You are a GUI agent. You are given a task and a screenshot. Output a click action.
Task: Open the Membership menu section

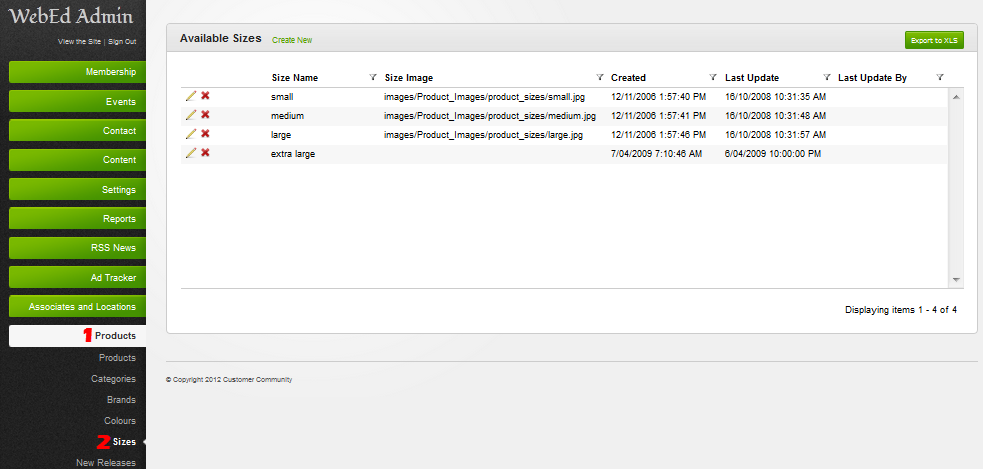78,72
